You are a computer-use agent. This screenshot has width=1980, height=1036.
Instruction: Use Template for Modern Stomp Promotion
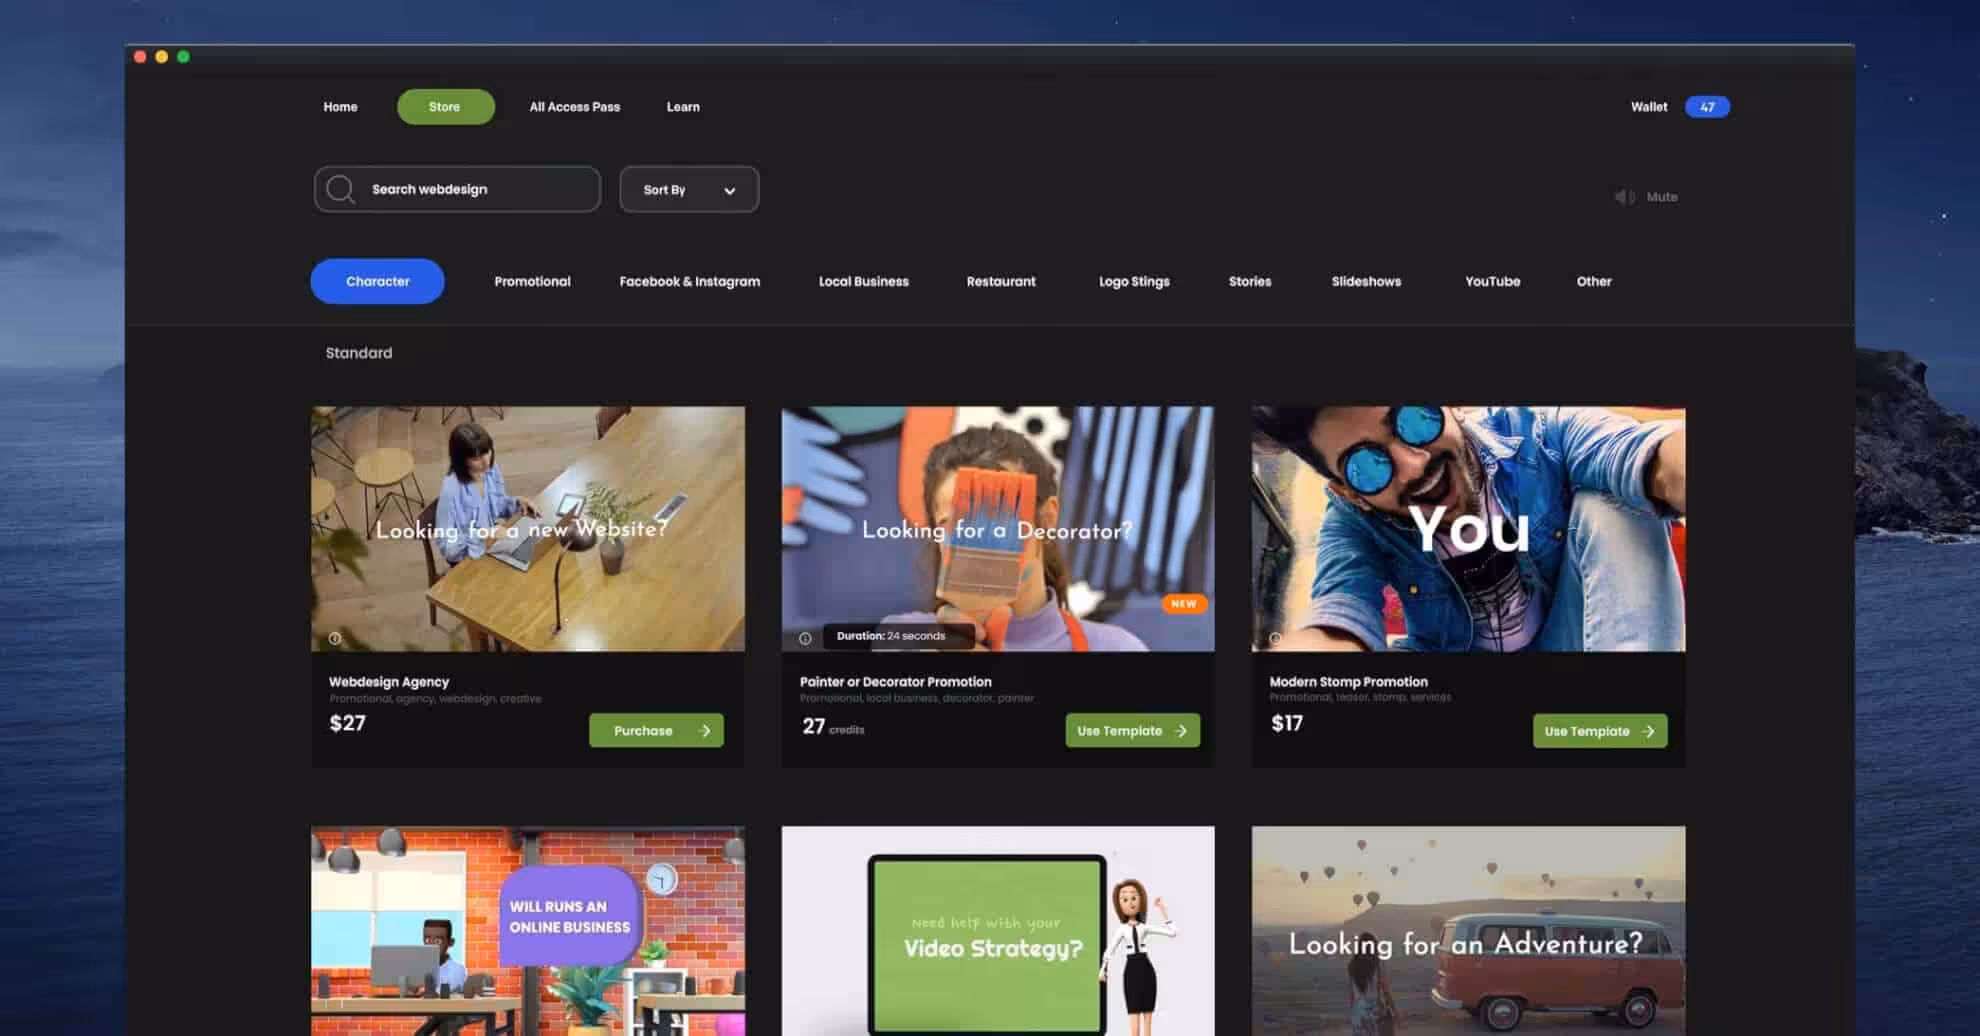pos(1599,731)
